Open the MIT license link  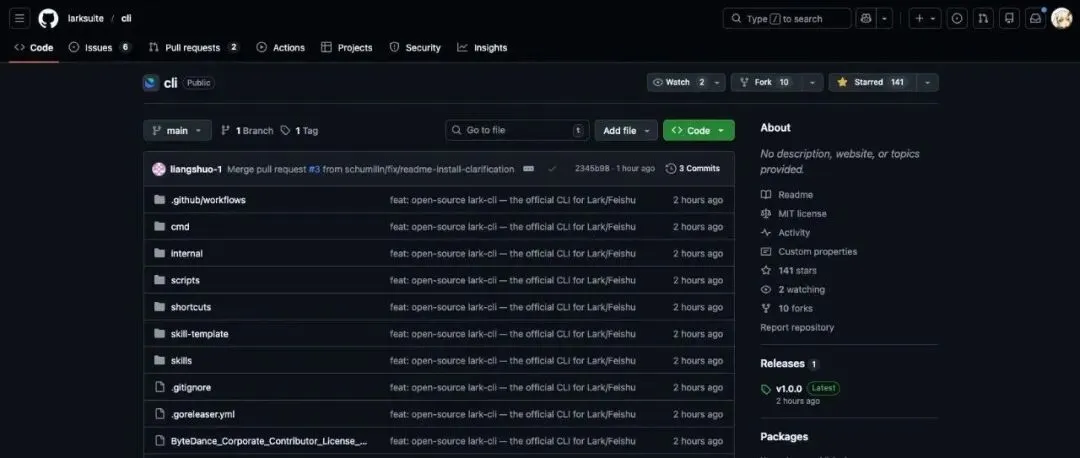point(793,214)
